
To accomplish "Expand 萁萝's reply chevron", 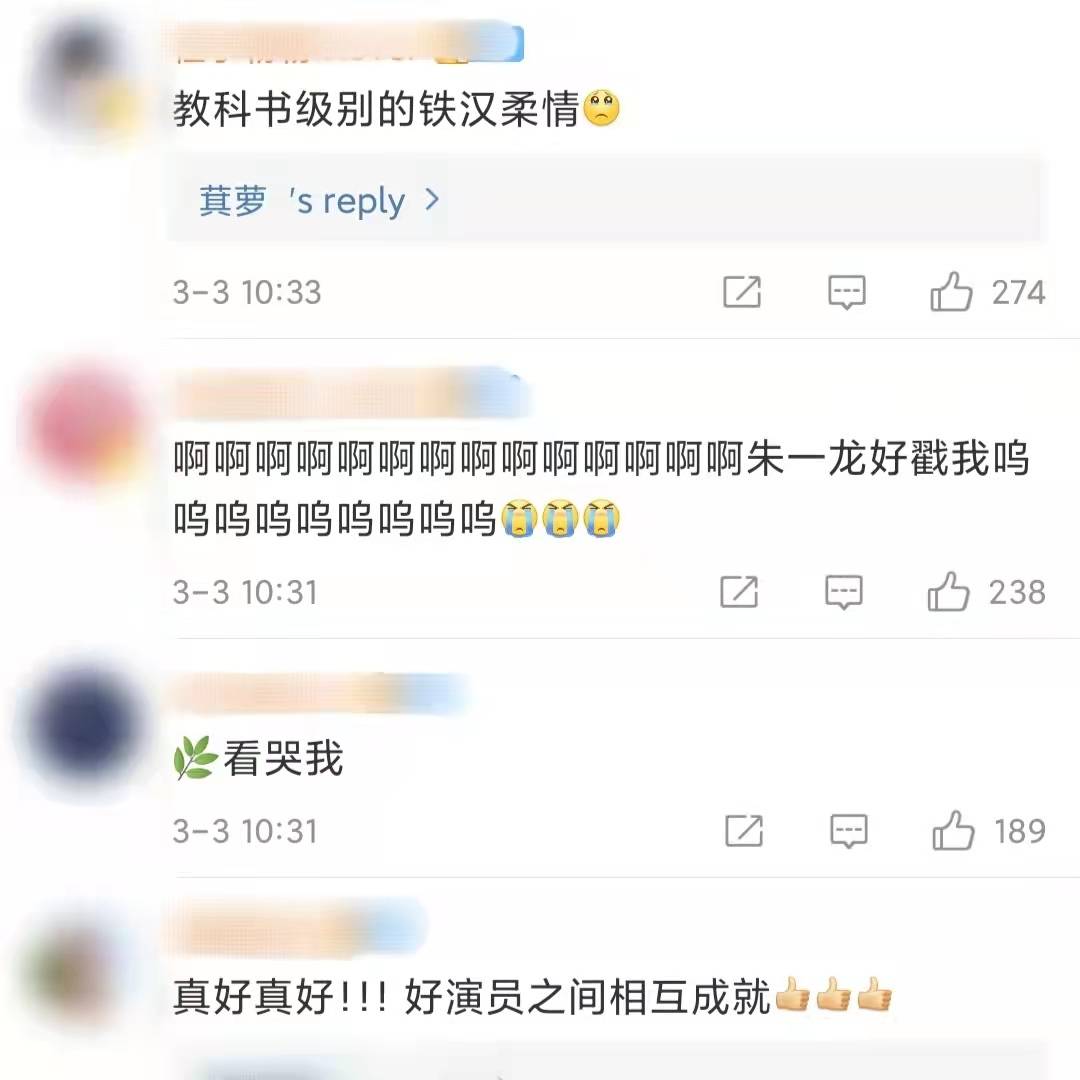I will pos(432,200).
